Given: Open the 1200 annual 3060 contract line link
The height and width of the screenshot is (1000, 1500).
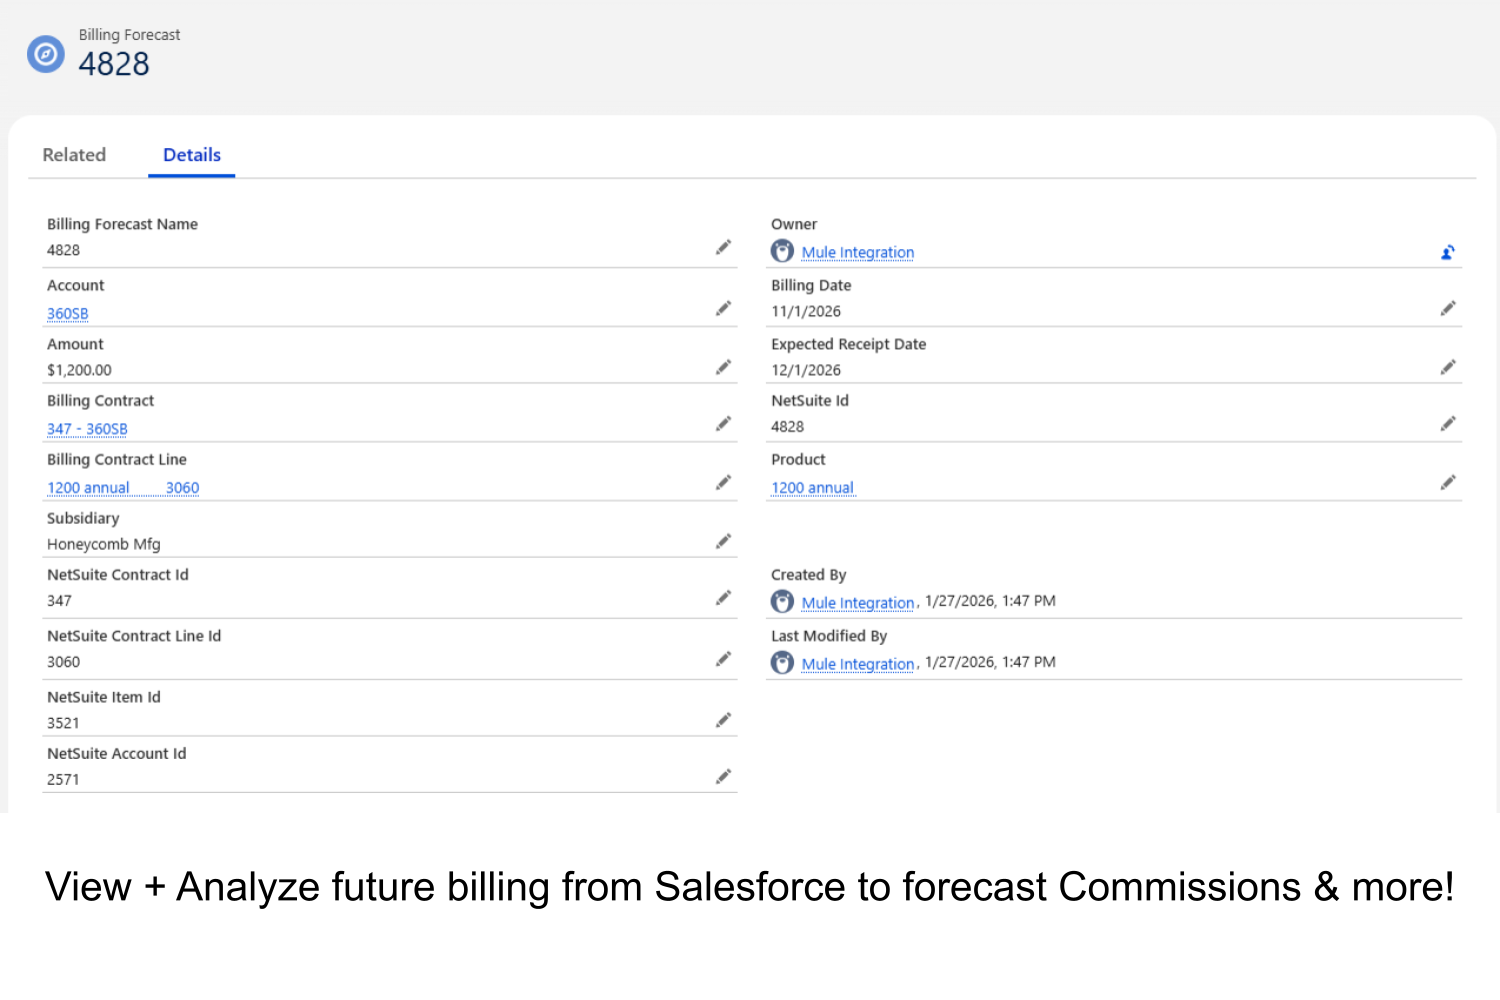Looking at the screenshot, I should 123,488.
